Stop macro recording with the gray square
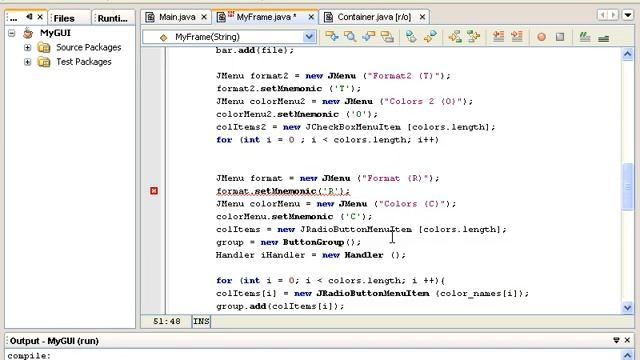This screenshot has width=640, height=360. pyautogui.click(x=560, y=37)
